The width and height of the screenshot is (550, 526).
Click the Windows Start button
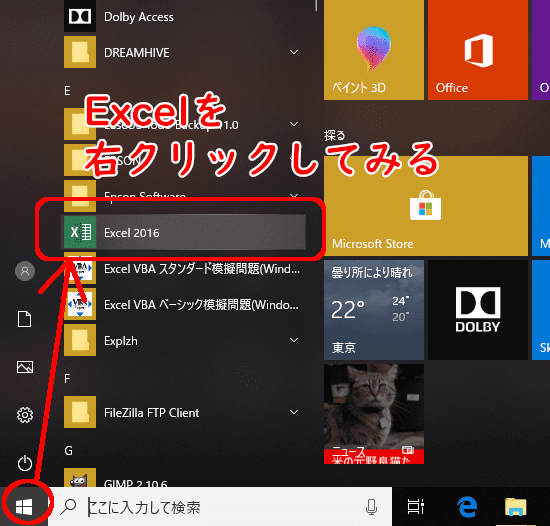click(x=24, y=507)
